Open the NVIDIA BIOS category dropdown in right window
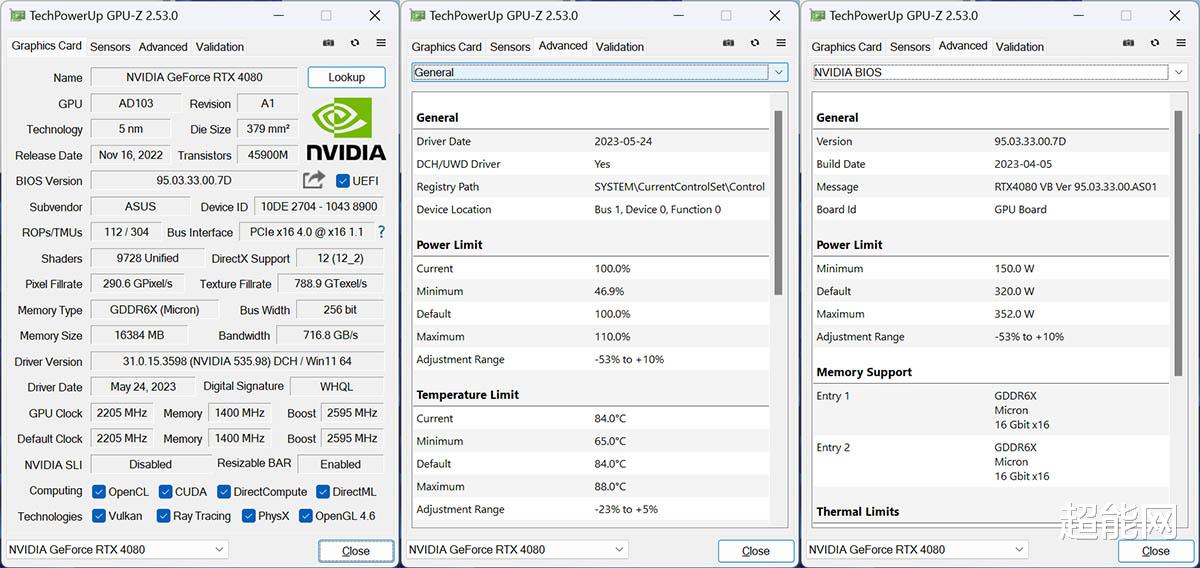This screenshot has width=1200, height=568. point(1000,72)
